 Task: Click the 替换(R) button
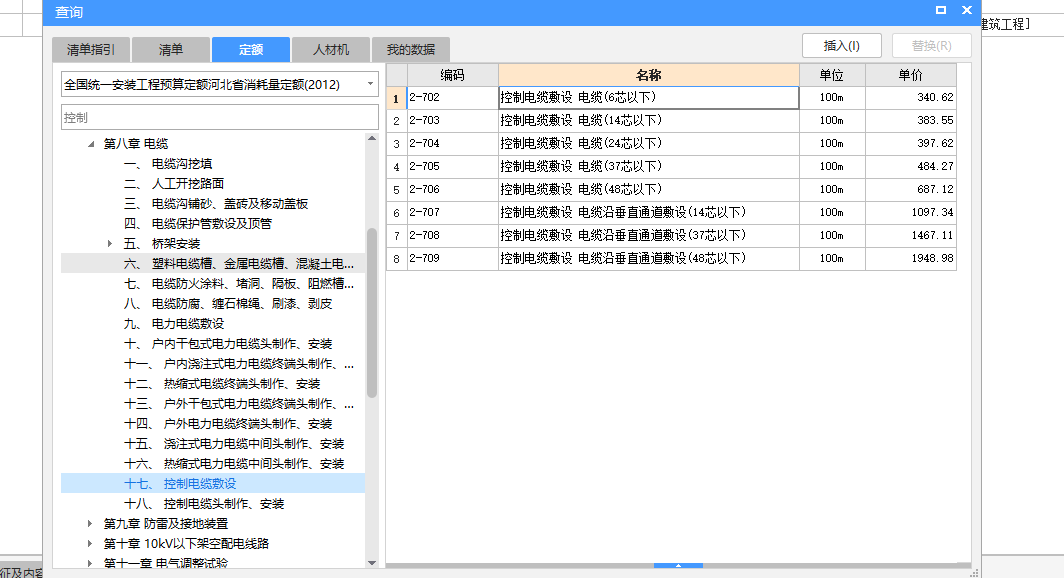[x=931, y=45]
